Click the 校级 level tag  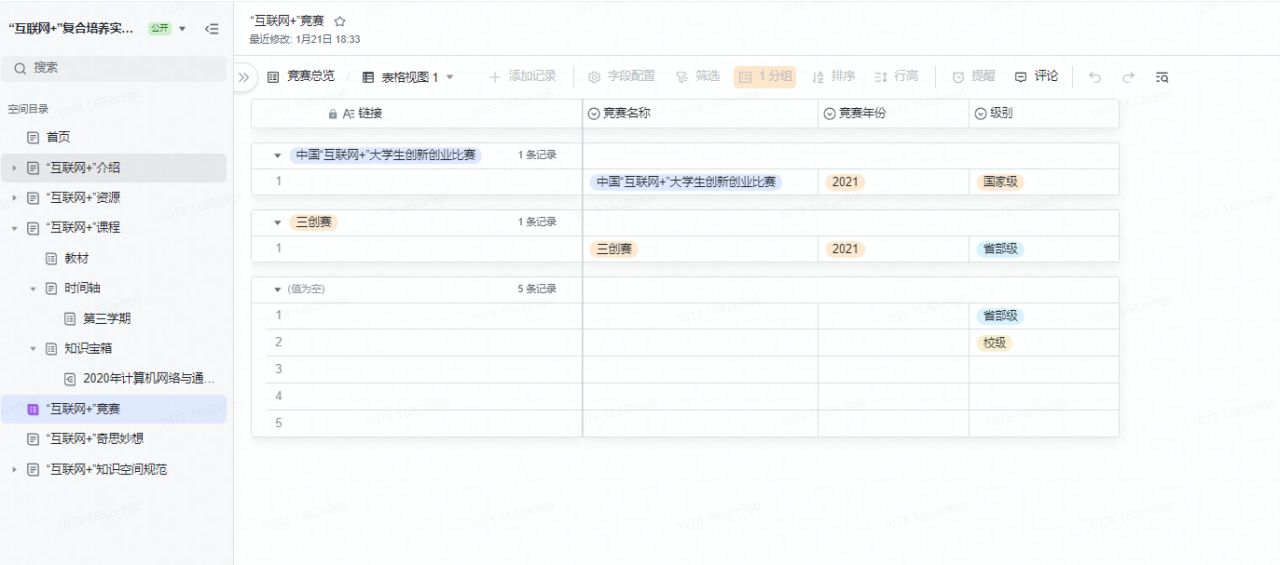coord(995,343)
